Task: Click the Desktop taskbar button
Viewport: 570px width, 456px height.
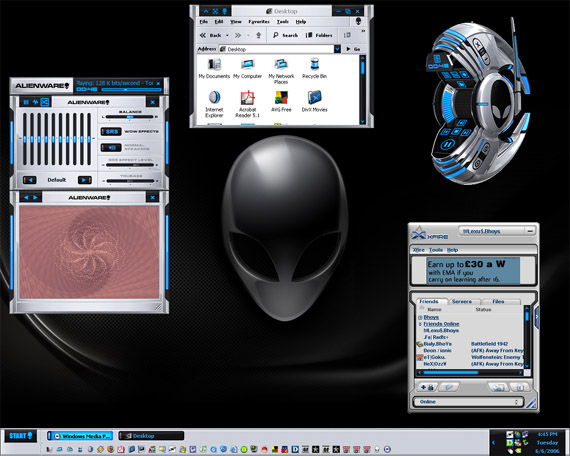Action: point(151,436)
